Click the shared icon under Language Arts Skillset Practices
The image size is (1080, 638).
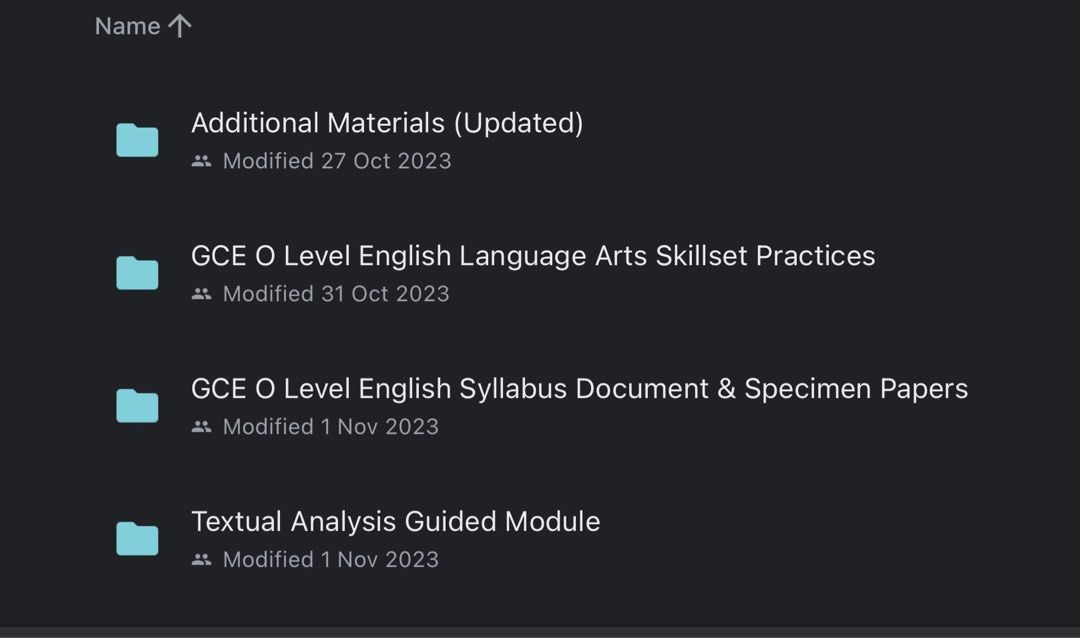click(200, 293)
